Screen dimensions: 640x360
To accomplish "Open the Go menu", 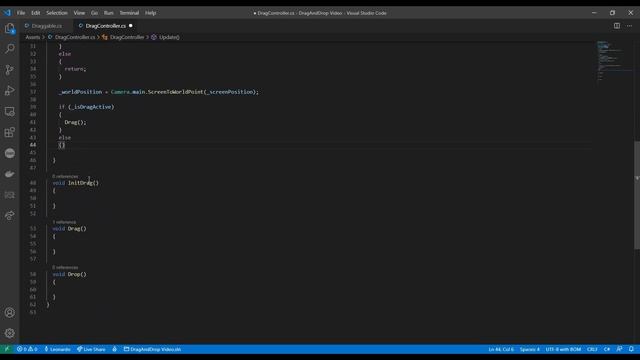I will pos(94,13).
